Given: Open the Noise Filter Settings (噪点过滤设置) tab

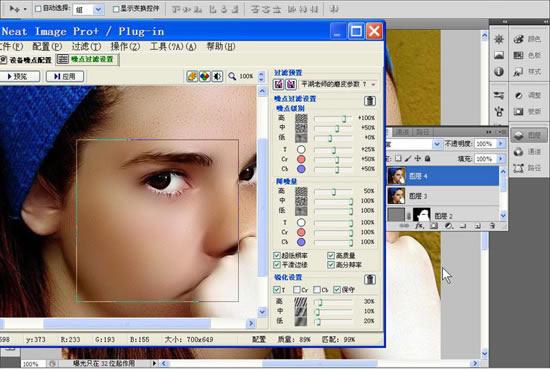Looking at the screenshot, I should pos(87,59).
